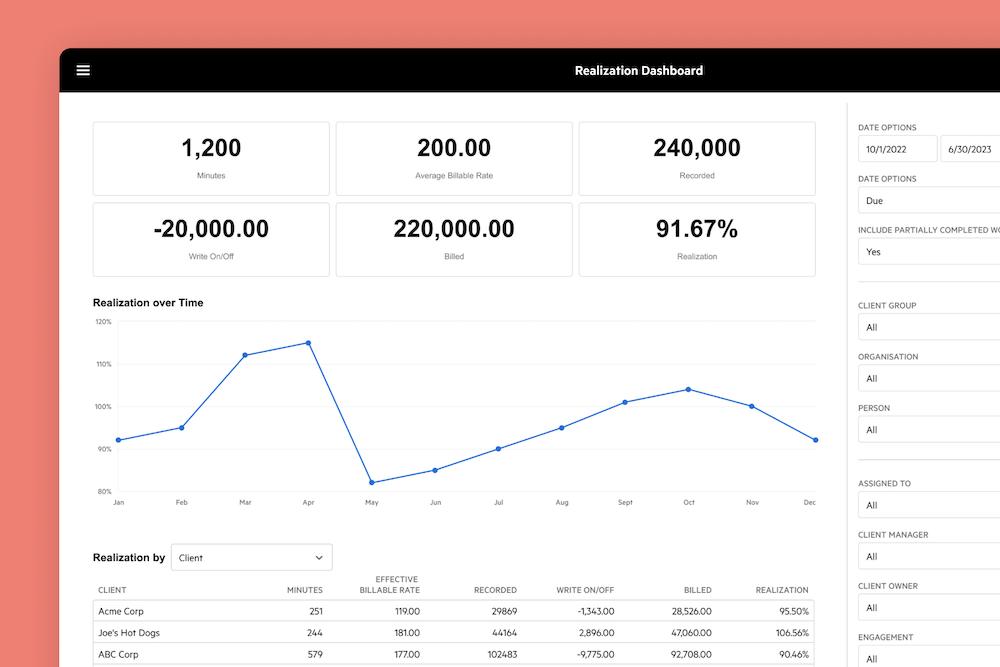1000x667 pixels.
Task: Change include partially completed work to No
Action: pos(928,251)
